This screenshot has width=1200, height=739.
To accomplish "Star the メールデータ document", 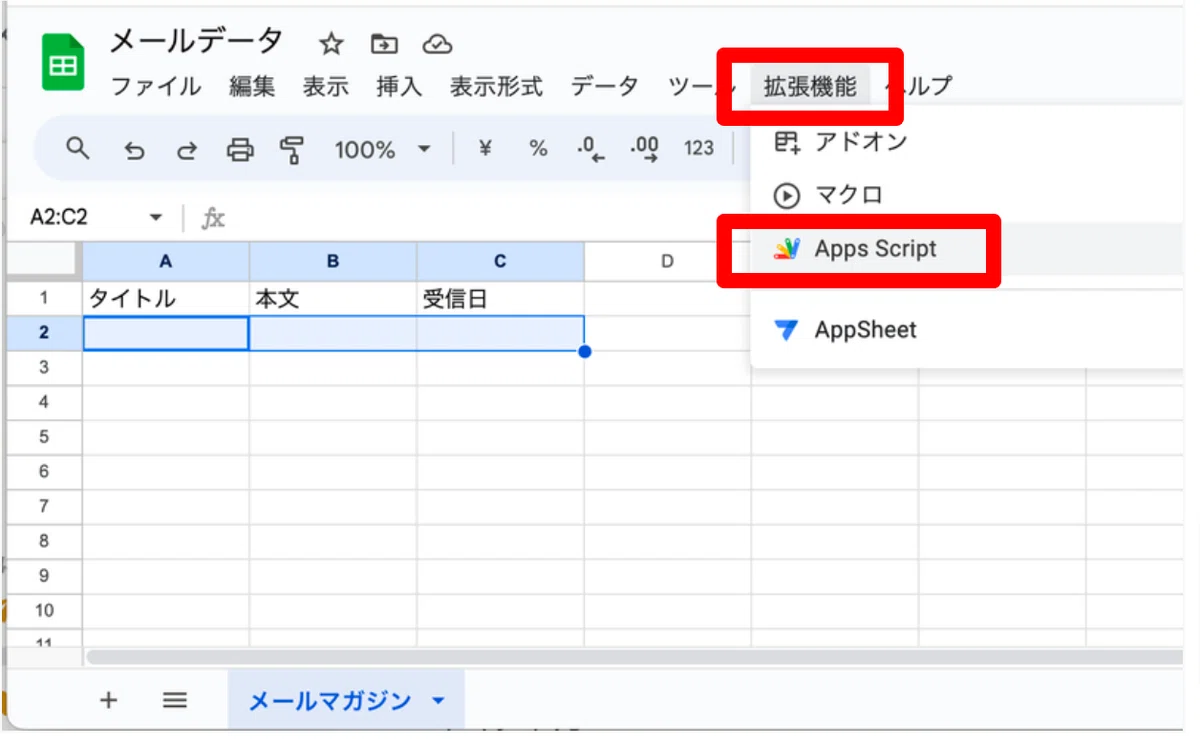I will point(331,44).
